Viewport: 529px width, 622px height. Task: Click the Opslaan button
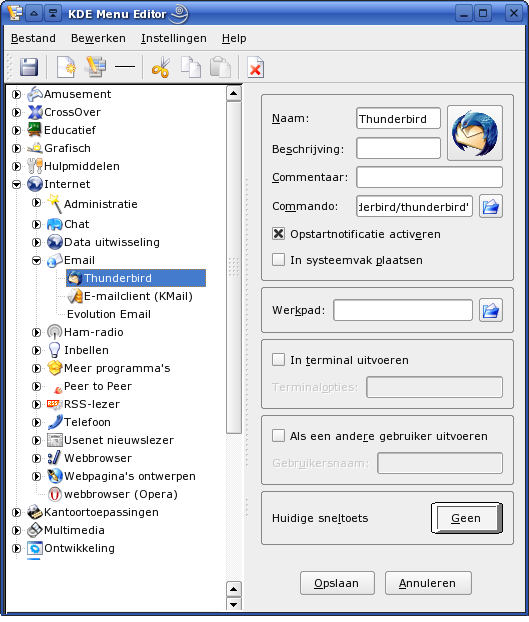337,583
